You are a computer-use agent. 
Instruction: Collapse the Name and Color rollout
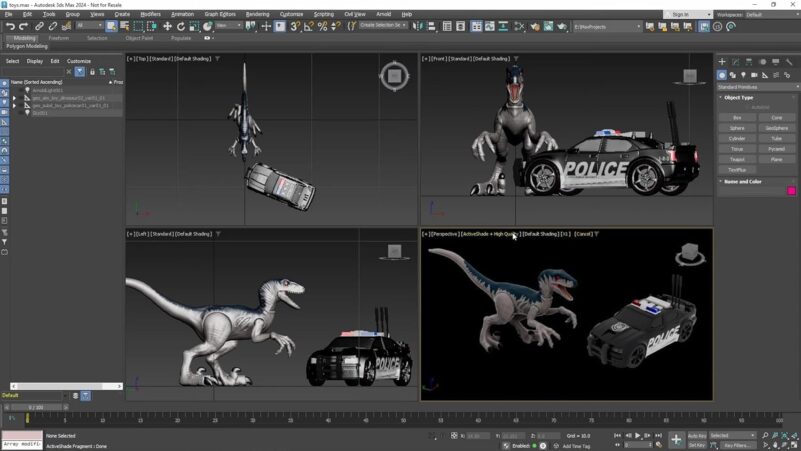point(742,181)
